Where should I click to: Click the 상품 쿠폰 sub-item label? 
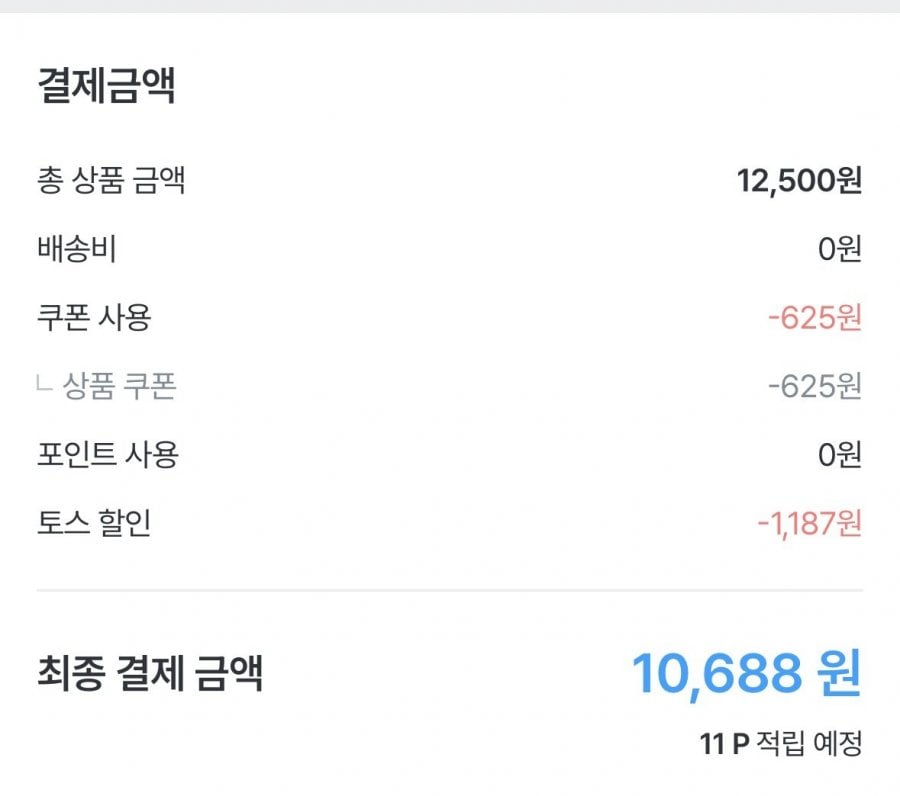point(120,386)
